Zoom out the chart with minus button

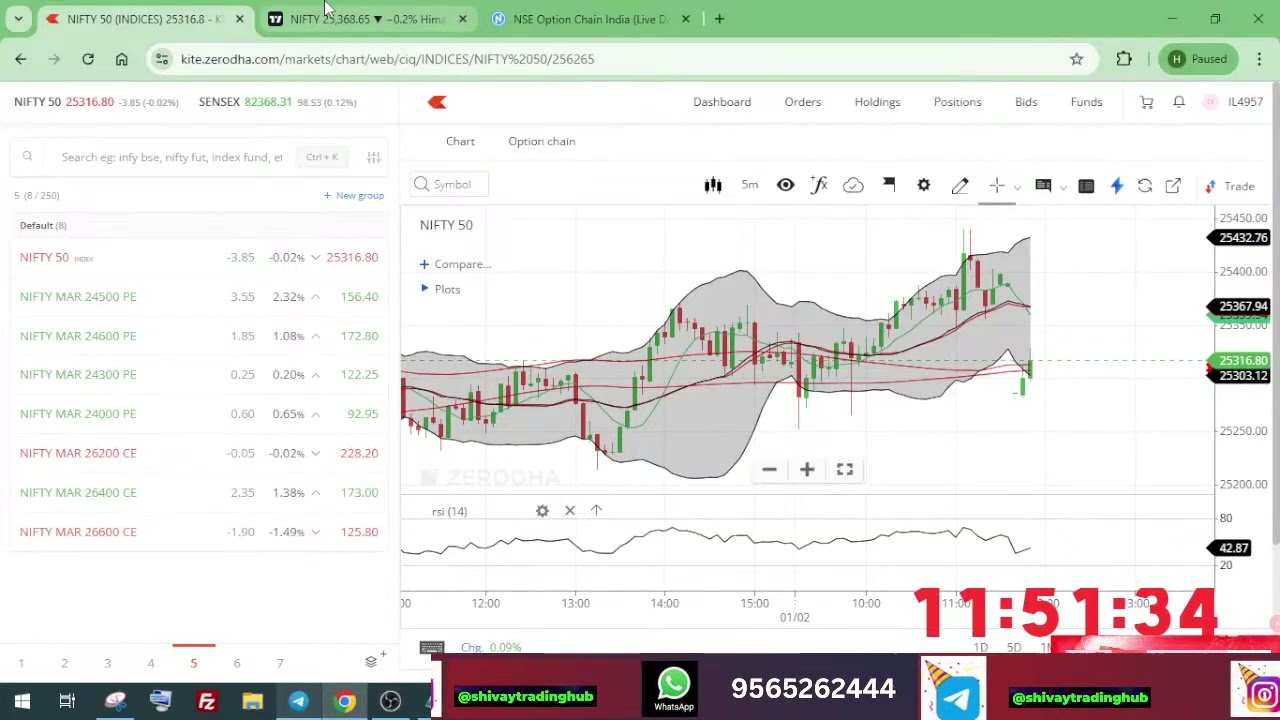(x=769, y=470)
